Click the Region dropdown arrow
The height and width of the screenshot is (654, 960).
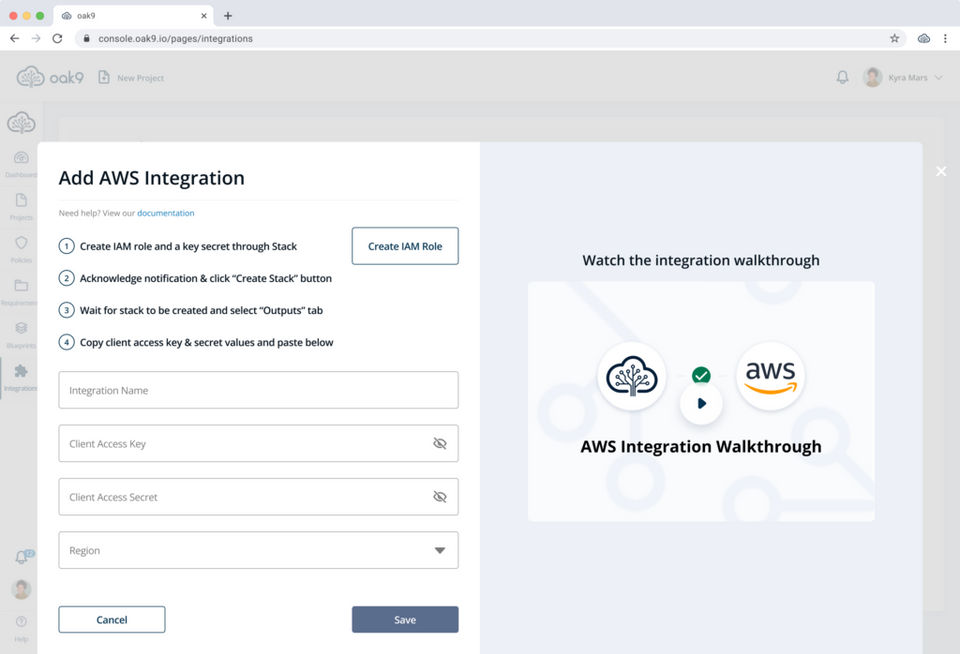click(440, 551)
